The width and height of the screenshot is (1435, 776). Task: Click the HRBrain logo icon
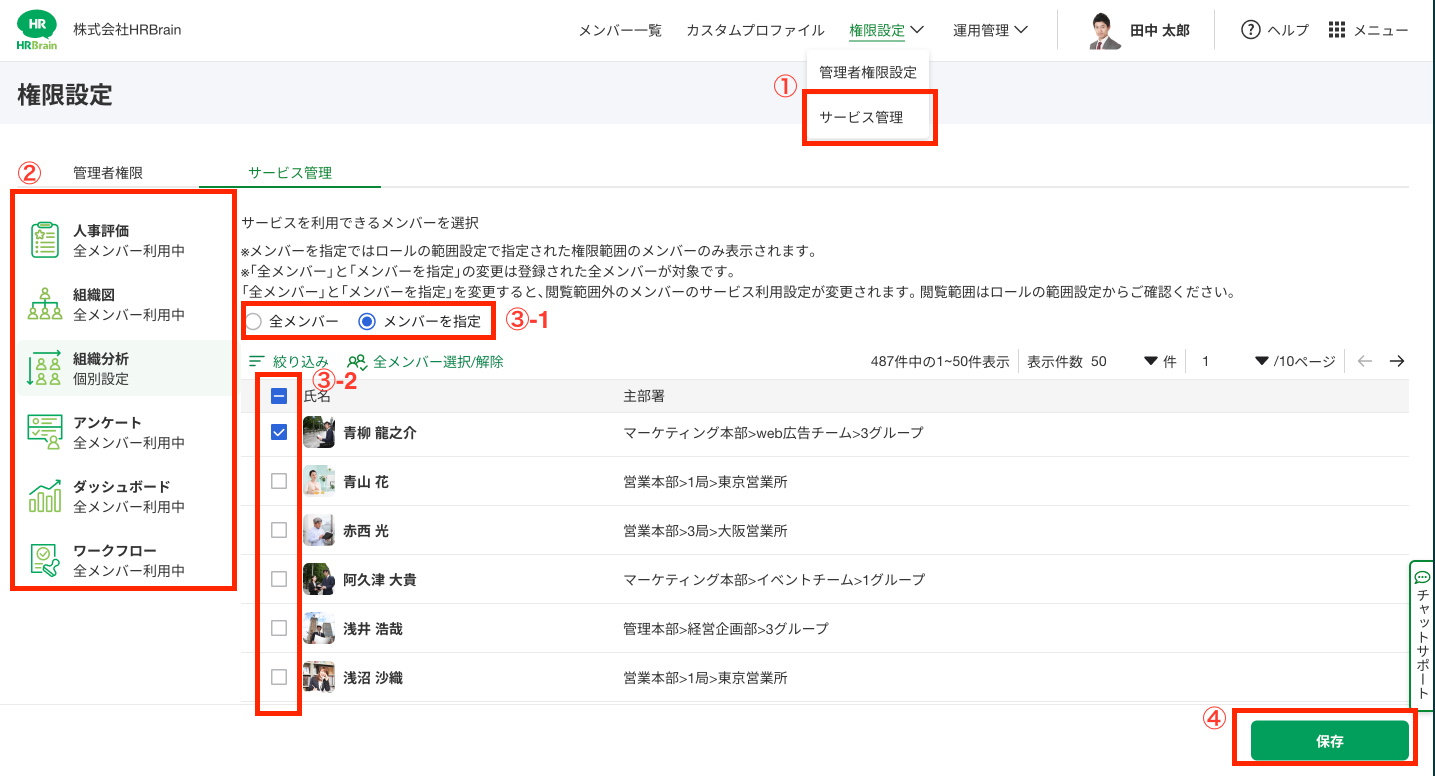38,30
